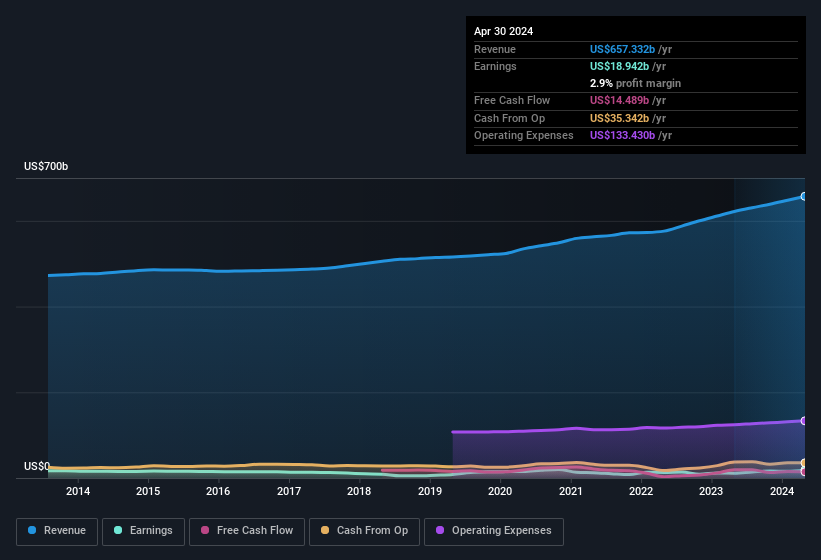Click the US$14.489b free cash flow value

[619, 100]
